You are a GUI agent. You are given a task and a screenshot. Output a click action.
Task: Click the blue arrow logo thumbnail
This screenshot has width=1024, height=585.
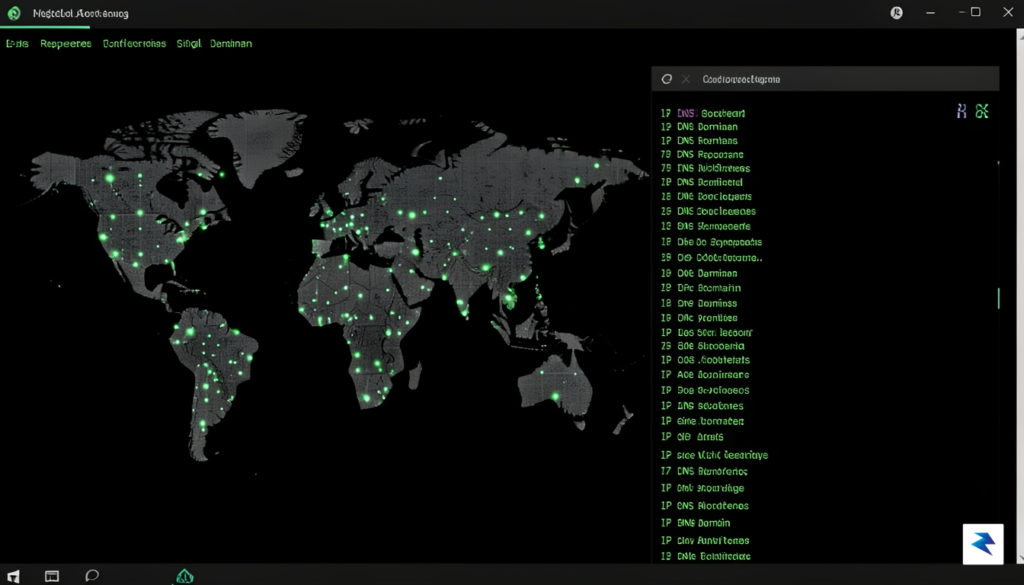[983, 544]
